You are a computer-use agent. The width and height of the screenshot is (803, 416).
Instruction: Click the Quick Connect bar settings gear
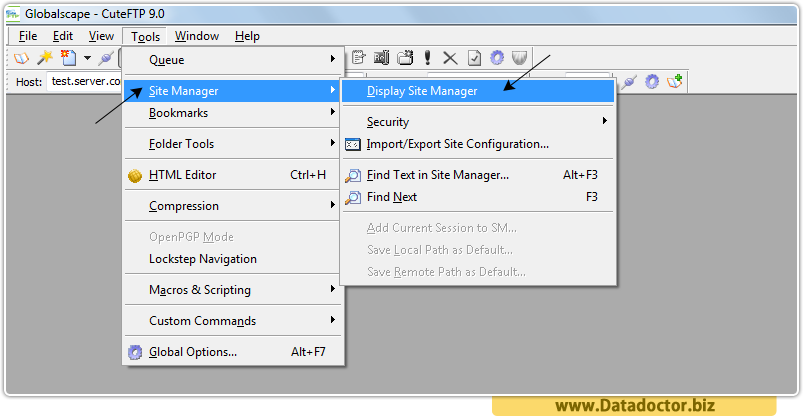point(651,81)
